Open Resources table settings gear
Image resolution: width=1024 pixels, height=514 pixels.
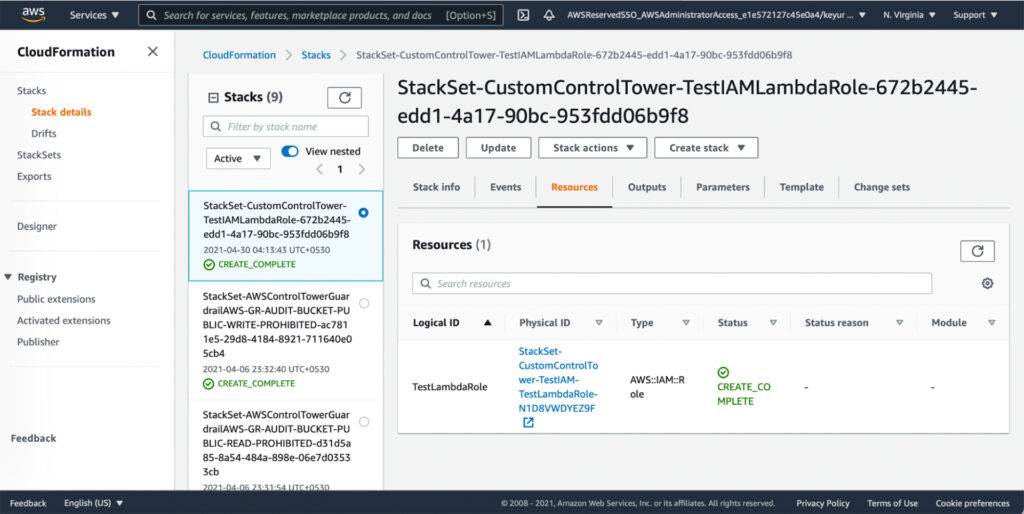pos(987,283)
